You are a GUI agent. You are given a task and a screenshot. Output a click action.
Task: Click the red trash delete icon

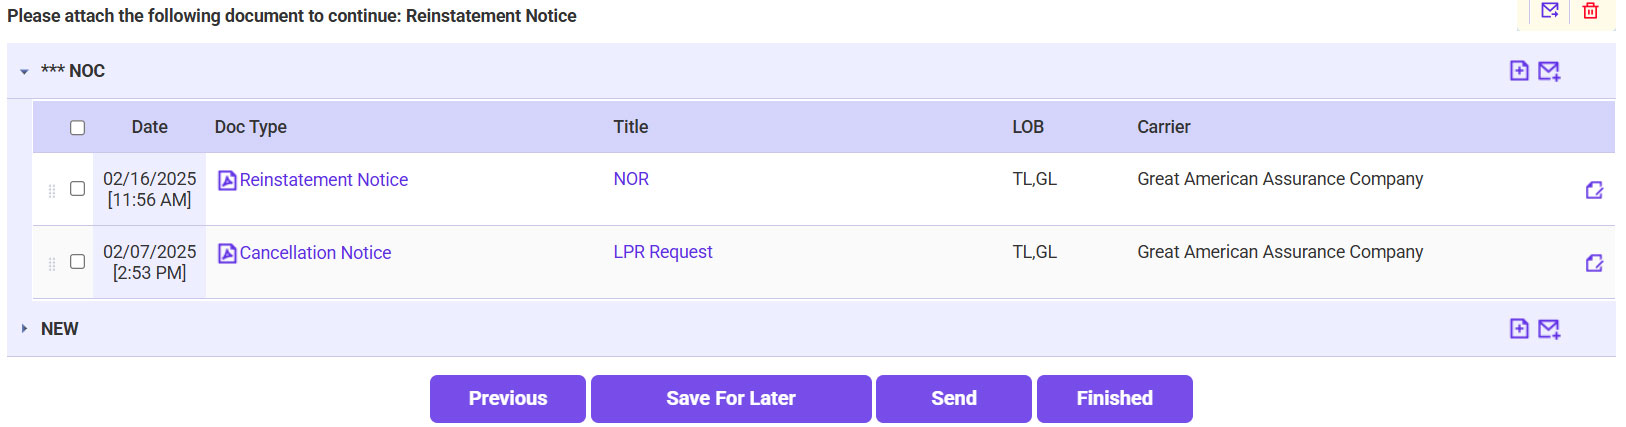1590,11
